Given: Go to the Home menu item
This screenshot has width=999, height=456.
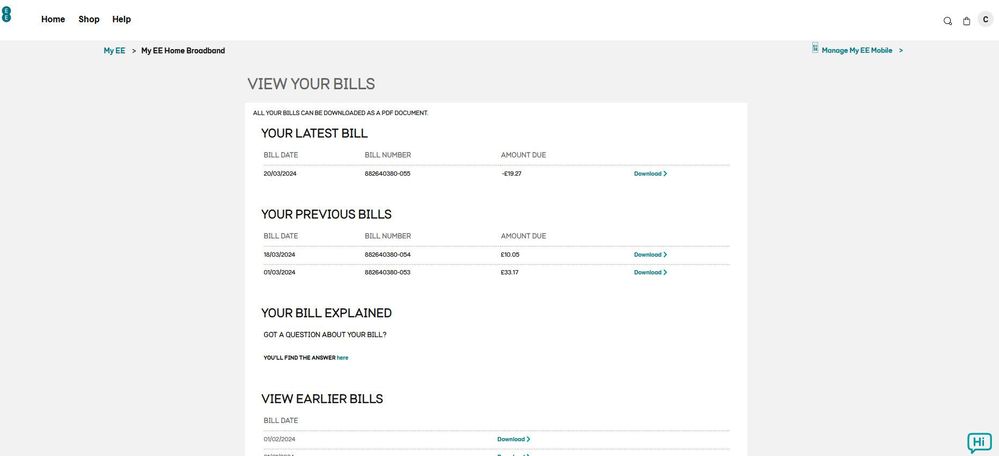Looking at the screenshot, I should coord(53,19).
